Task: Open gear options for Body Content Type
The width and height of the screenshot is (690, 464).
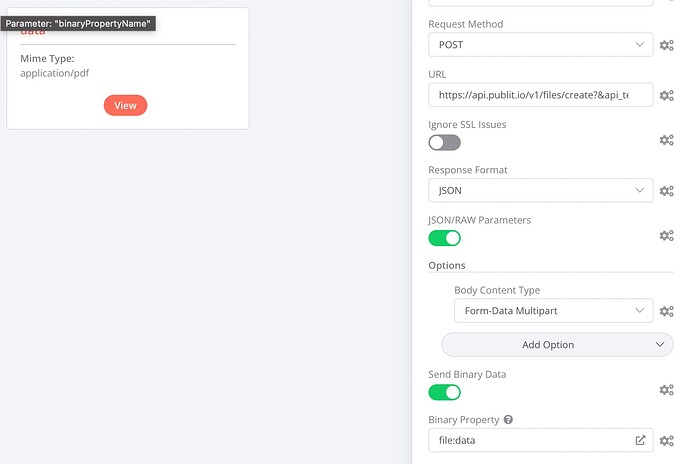Action: pos(666,311)
